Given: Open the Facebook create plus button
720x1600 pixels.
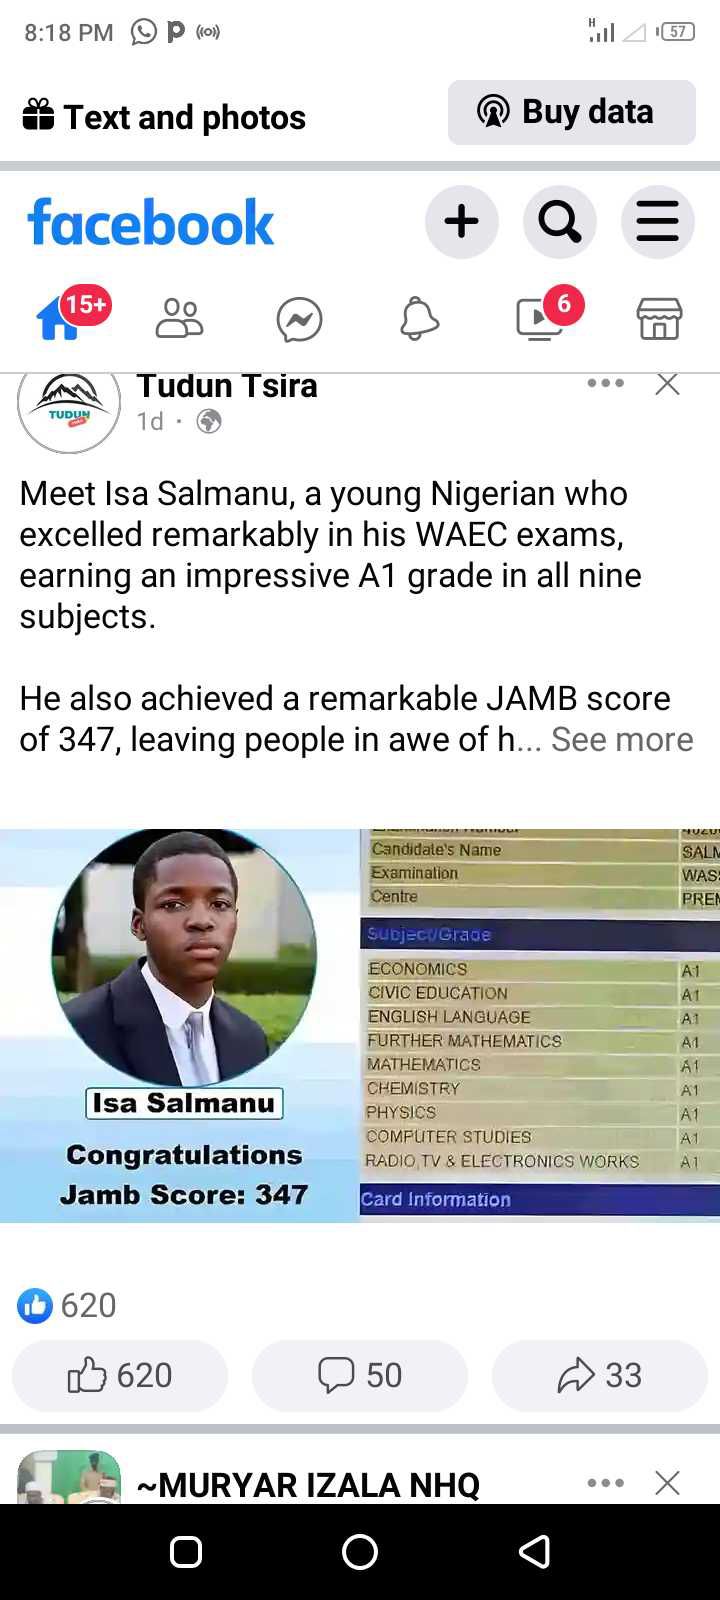Looking at the screenshot, I should coord(461,221).
